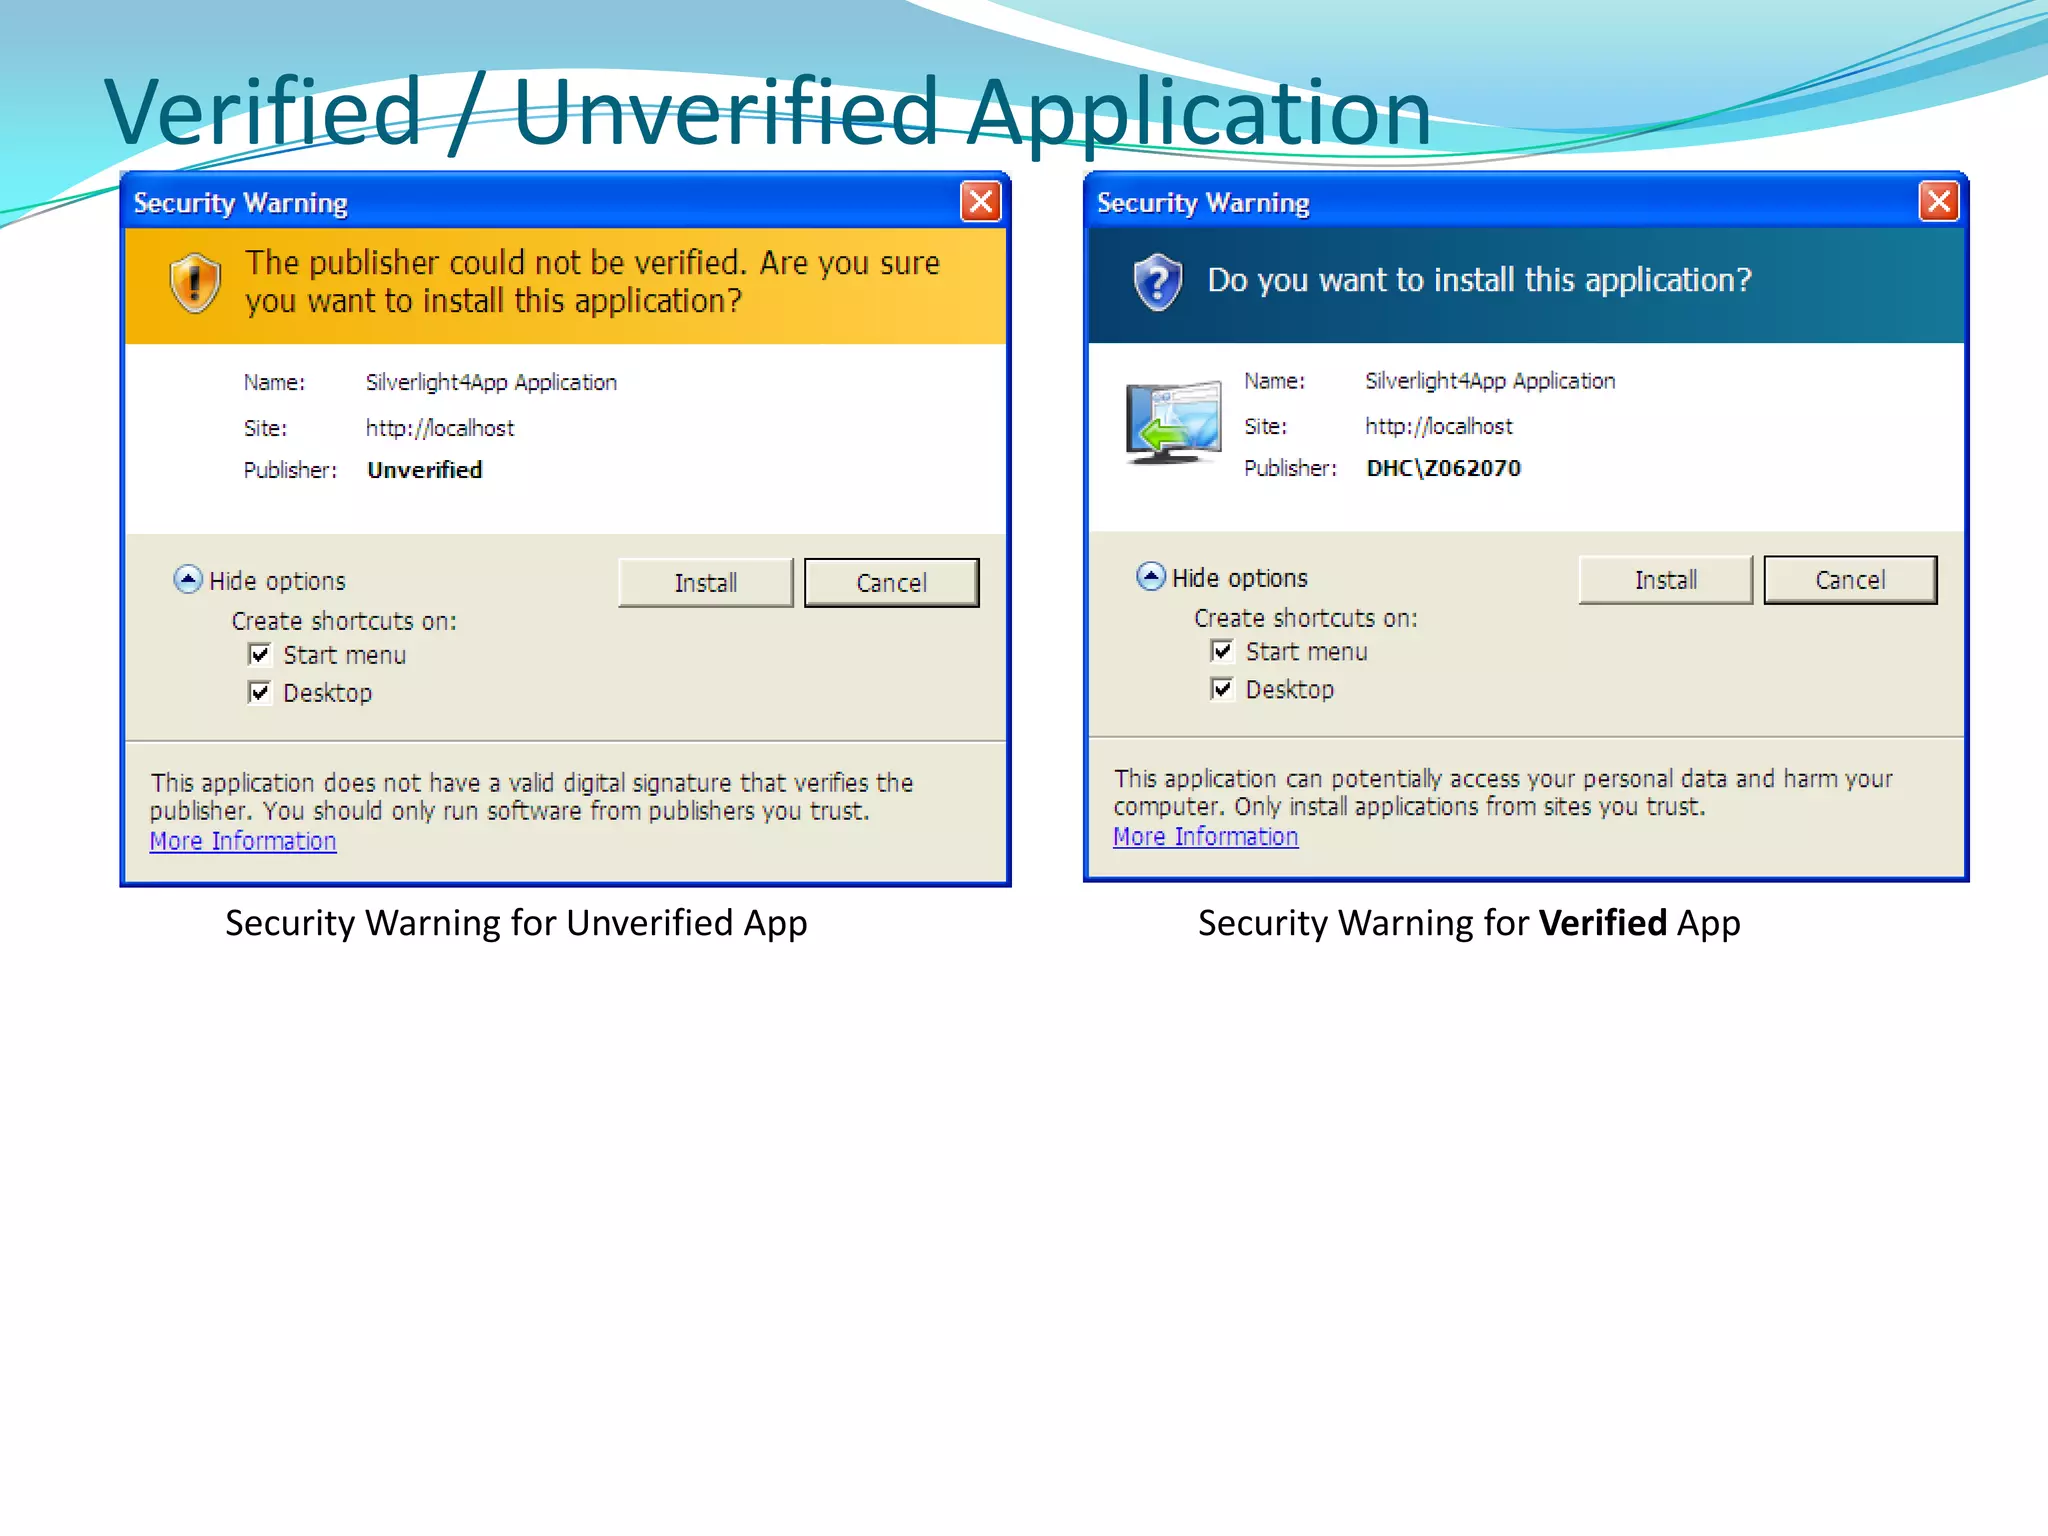Click the blue question-mark shield icon

pyautogui.click(x=1157, y=281)
